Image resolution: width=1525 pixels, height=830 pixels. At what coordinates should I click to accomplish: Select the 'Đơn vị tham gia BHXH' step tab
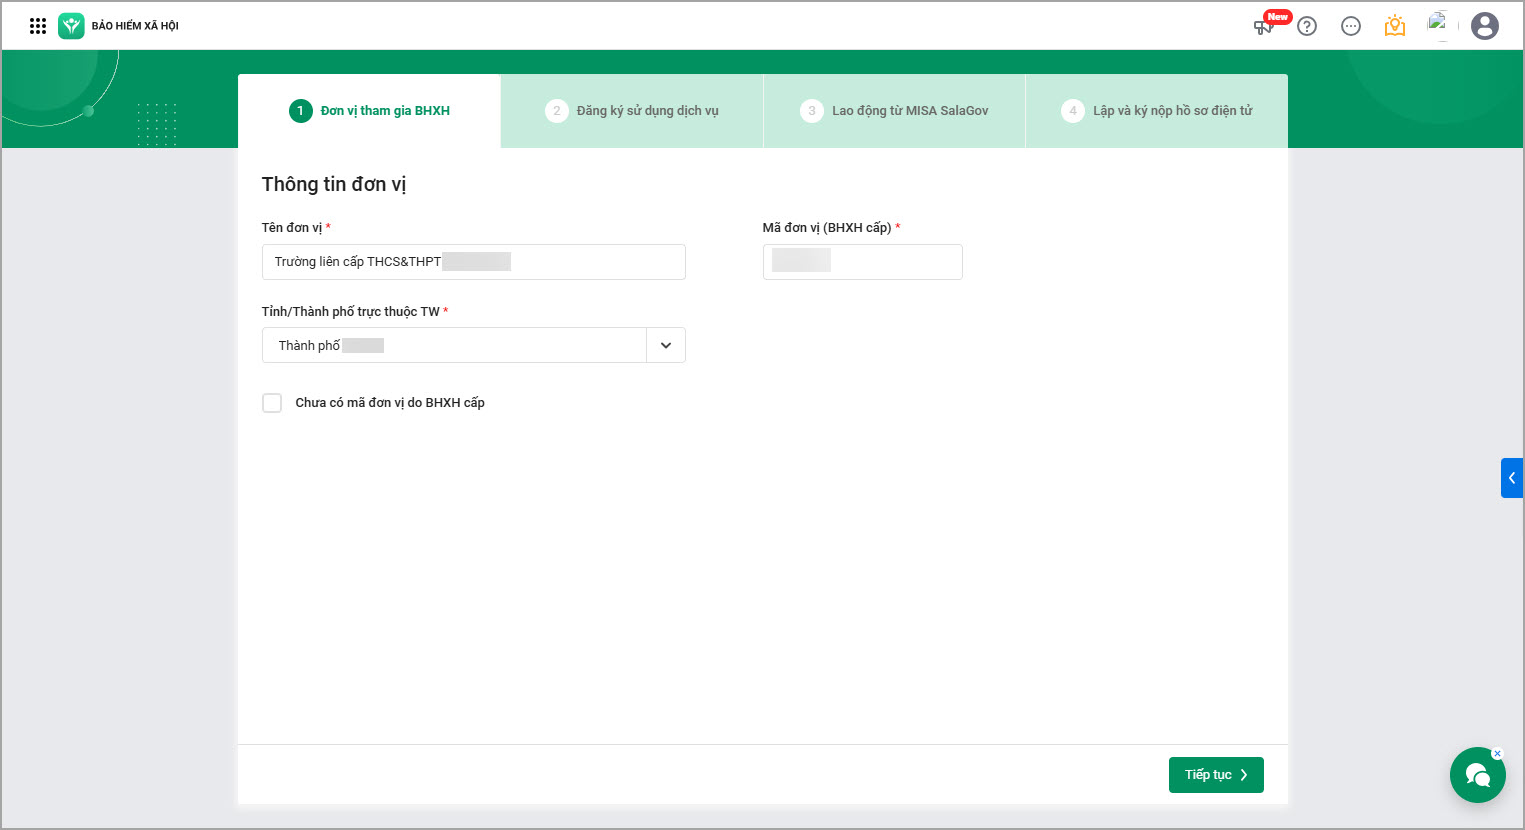(370, 111)
